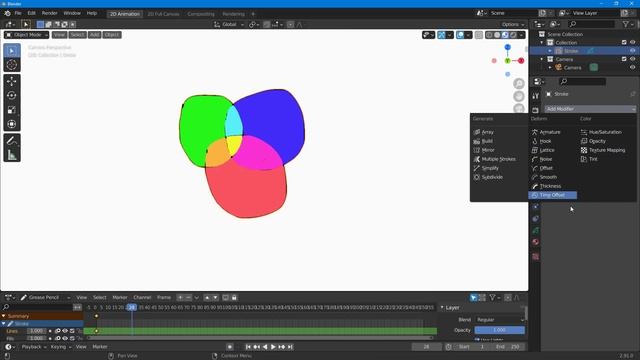
Task: Hide the Collection with its eye icon
Action: coord(632,42)
